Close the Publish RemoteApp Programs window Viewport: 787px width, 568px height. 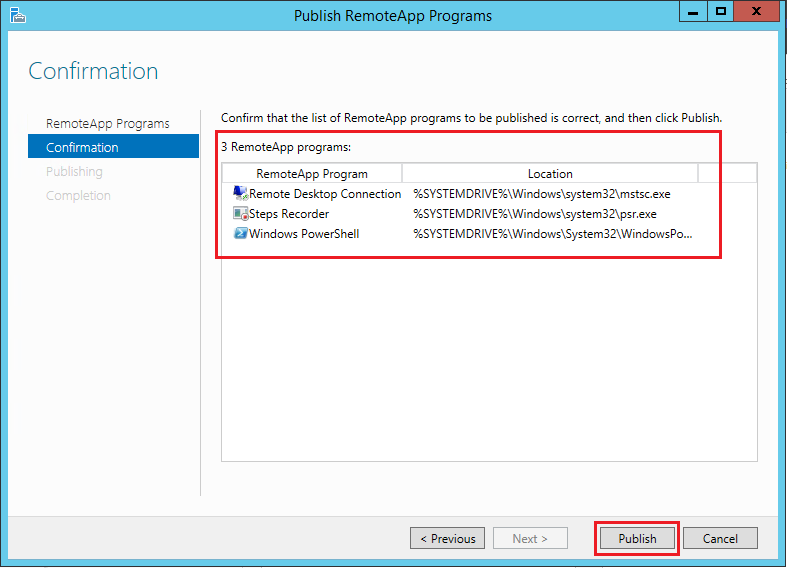click(x=756, y=11)
